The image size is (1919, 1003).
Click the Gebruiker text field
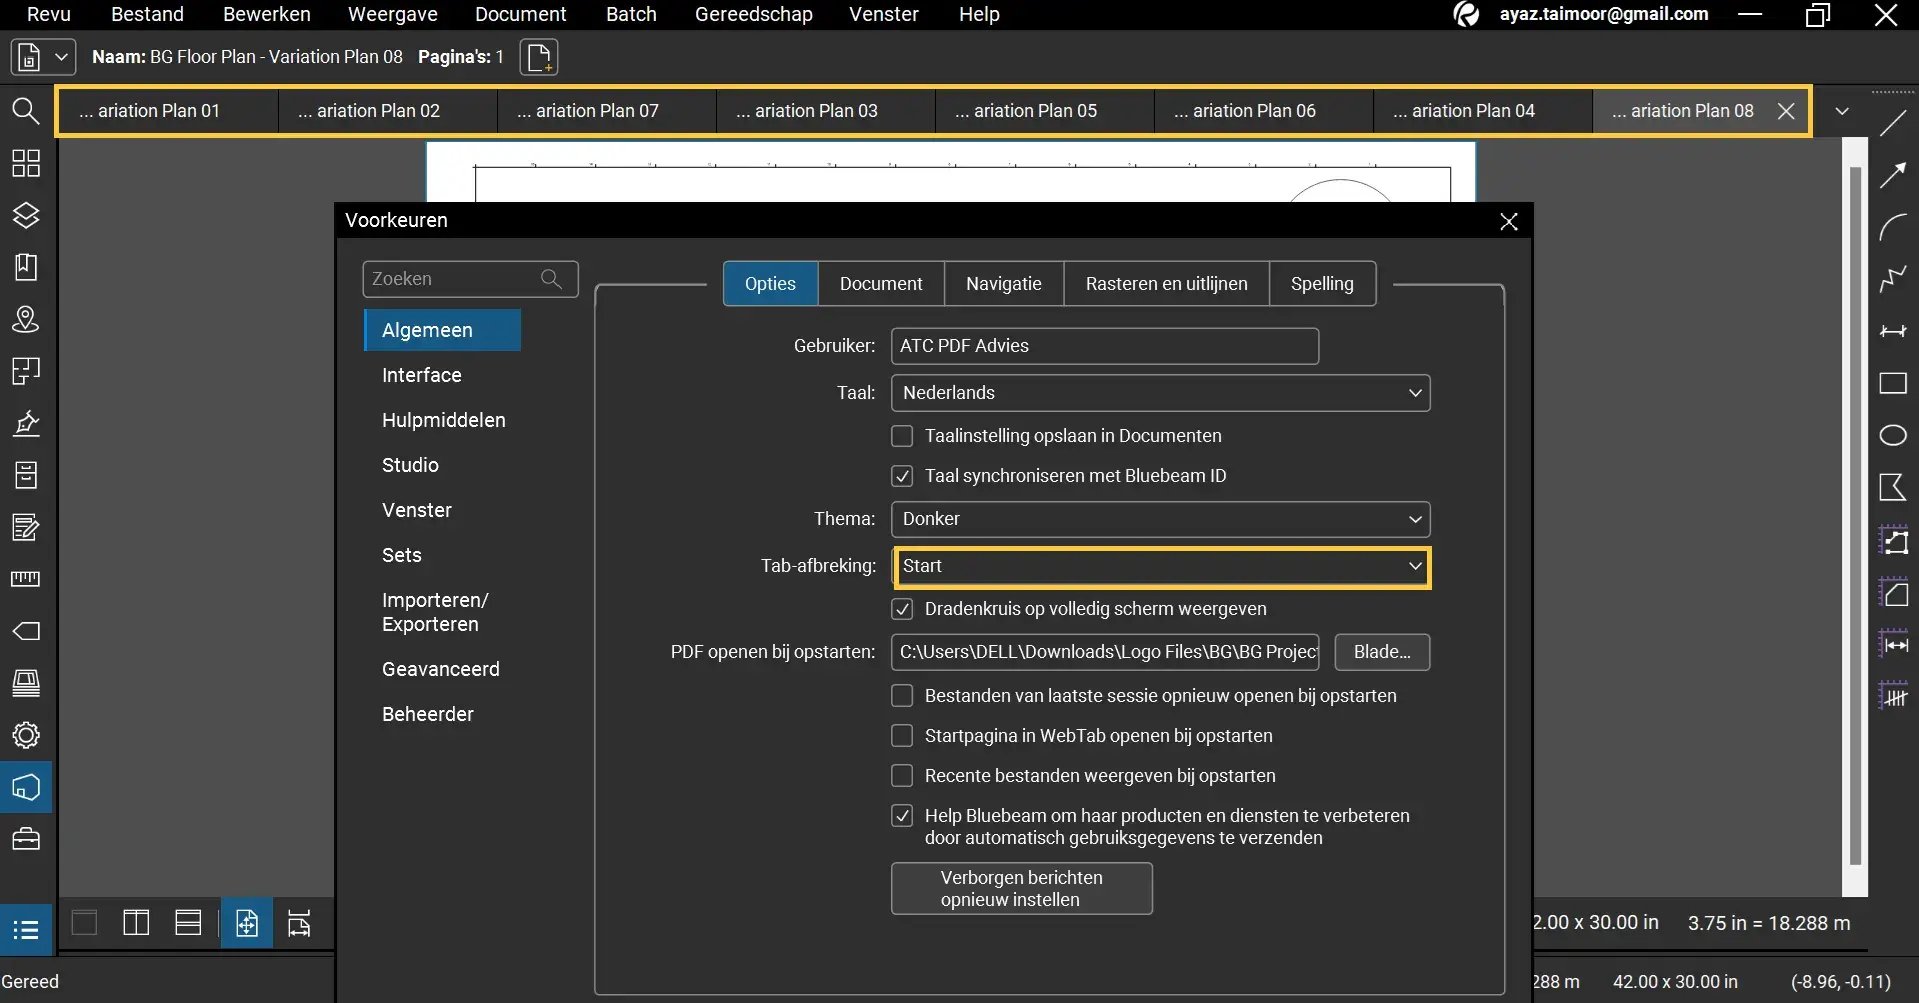pyautogui.click(x=1105, y=346)
